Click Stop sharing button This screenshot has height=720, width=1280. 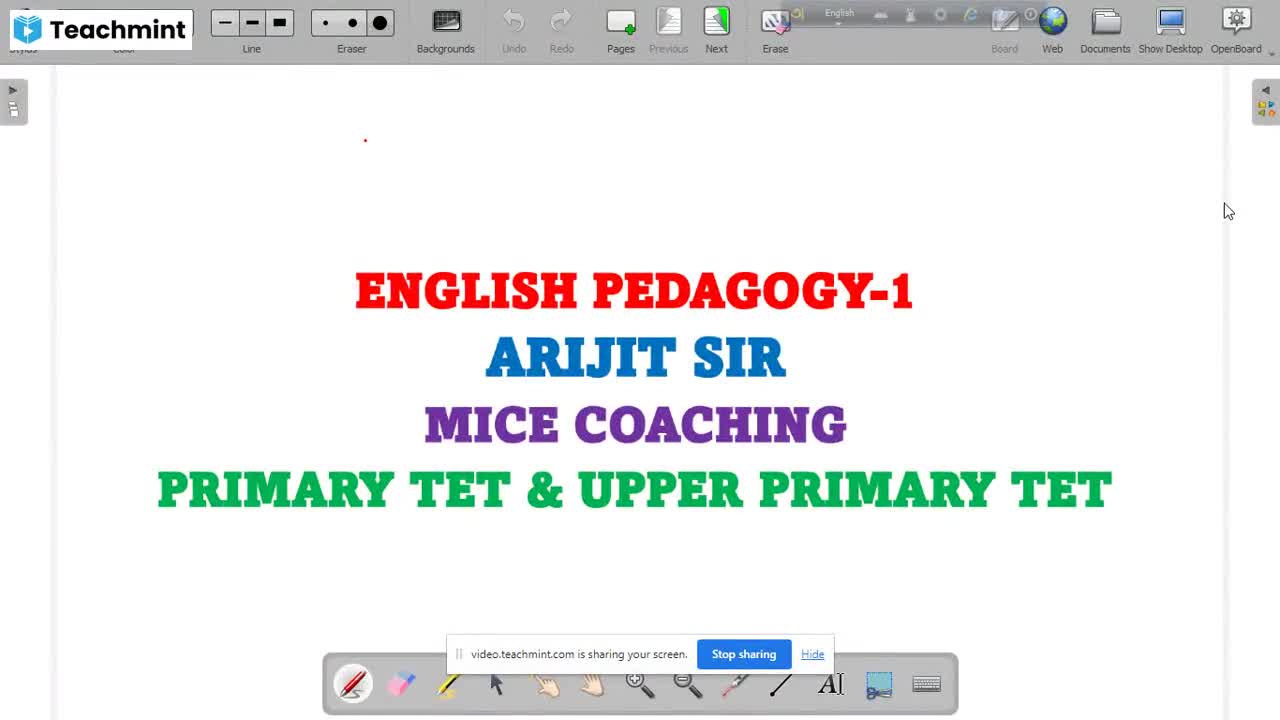(x=744, y=654)
